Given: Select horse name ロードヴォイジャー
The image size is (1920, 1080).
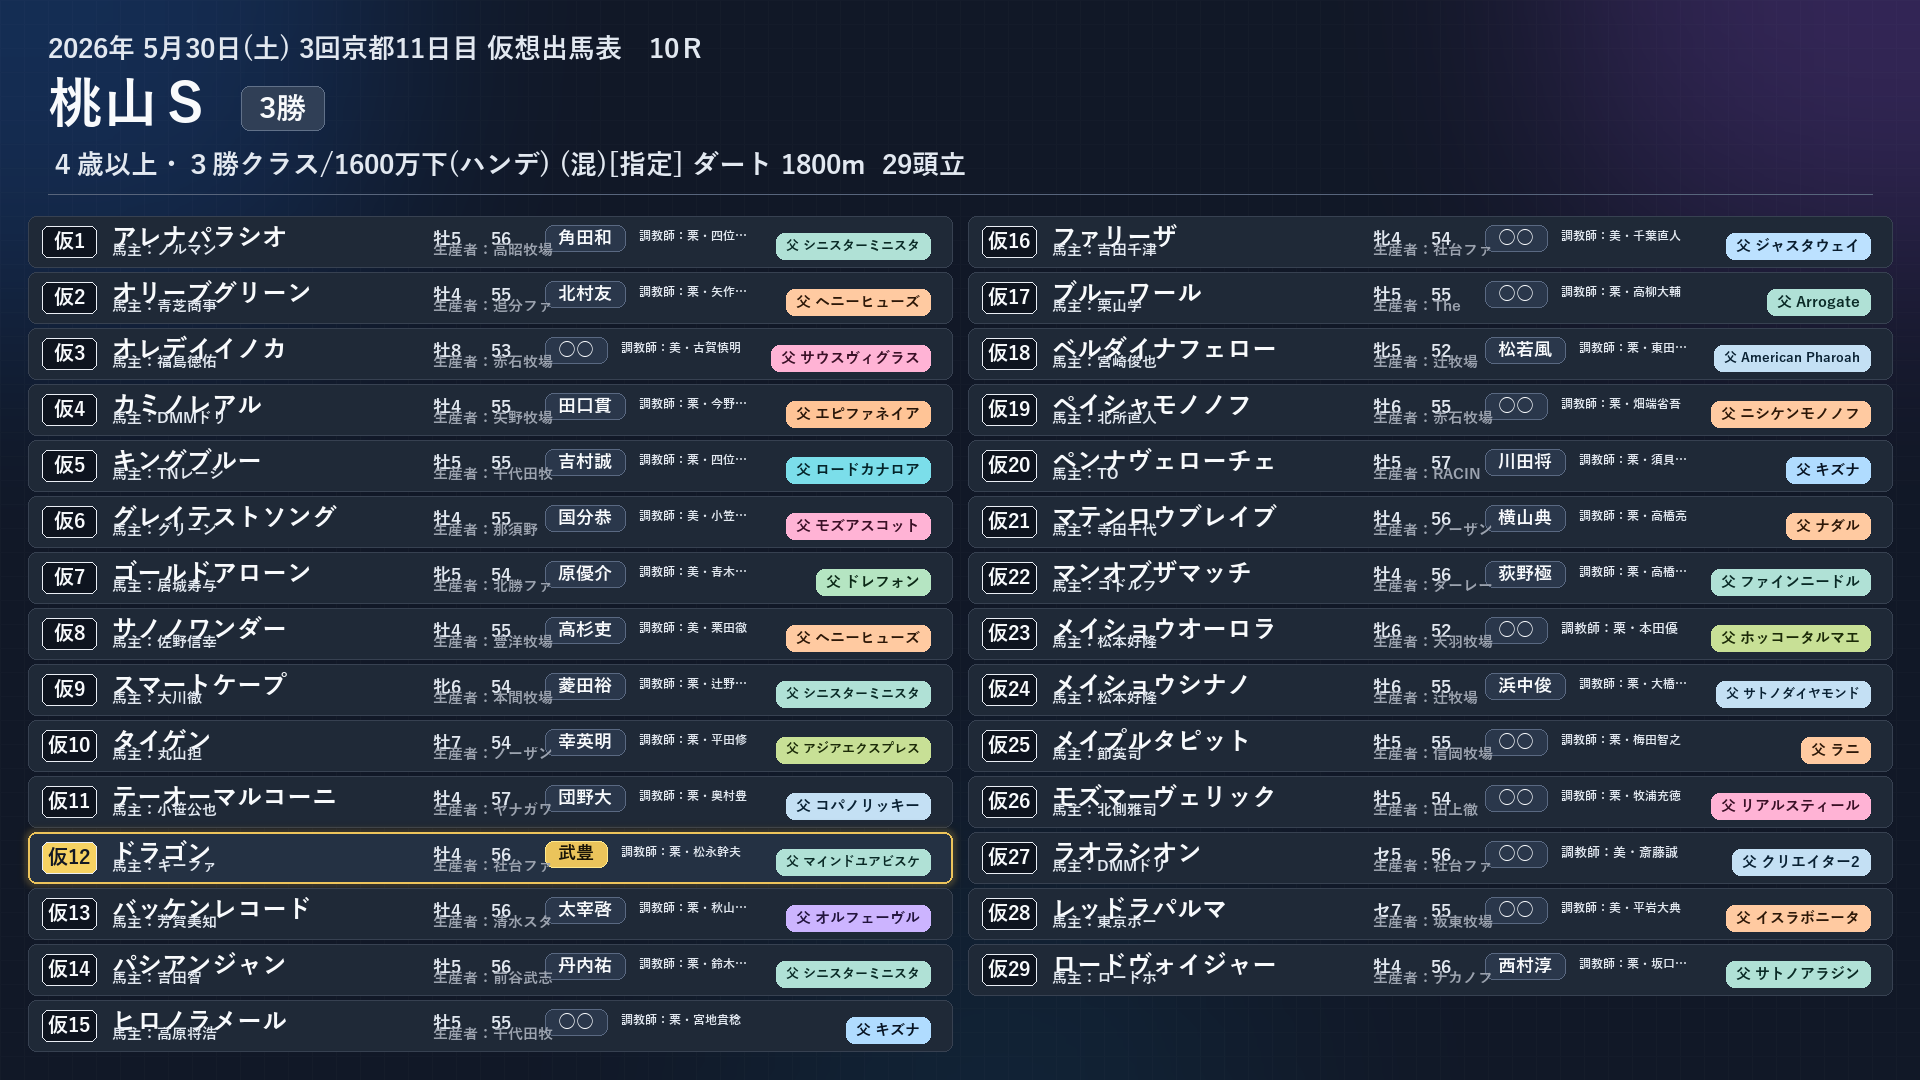Looking at the screenshot, I should (1164, 964).
